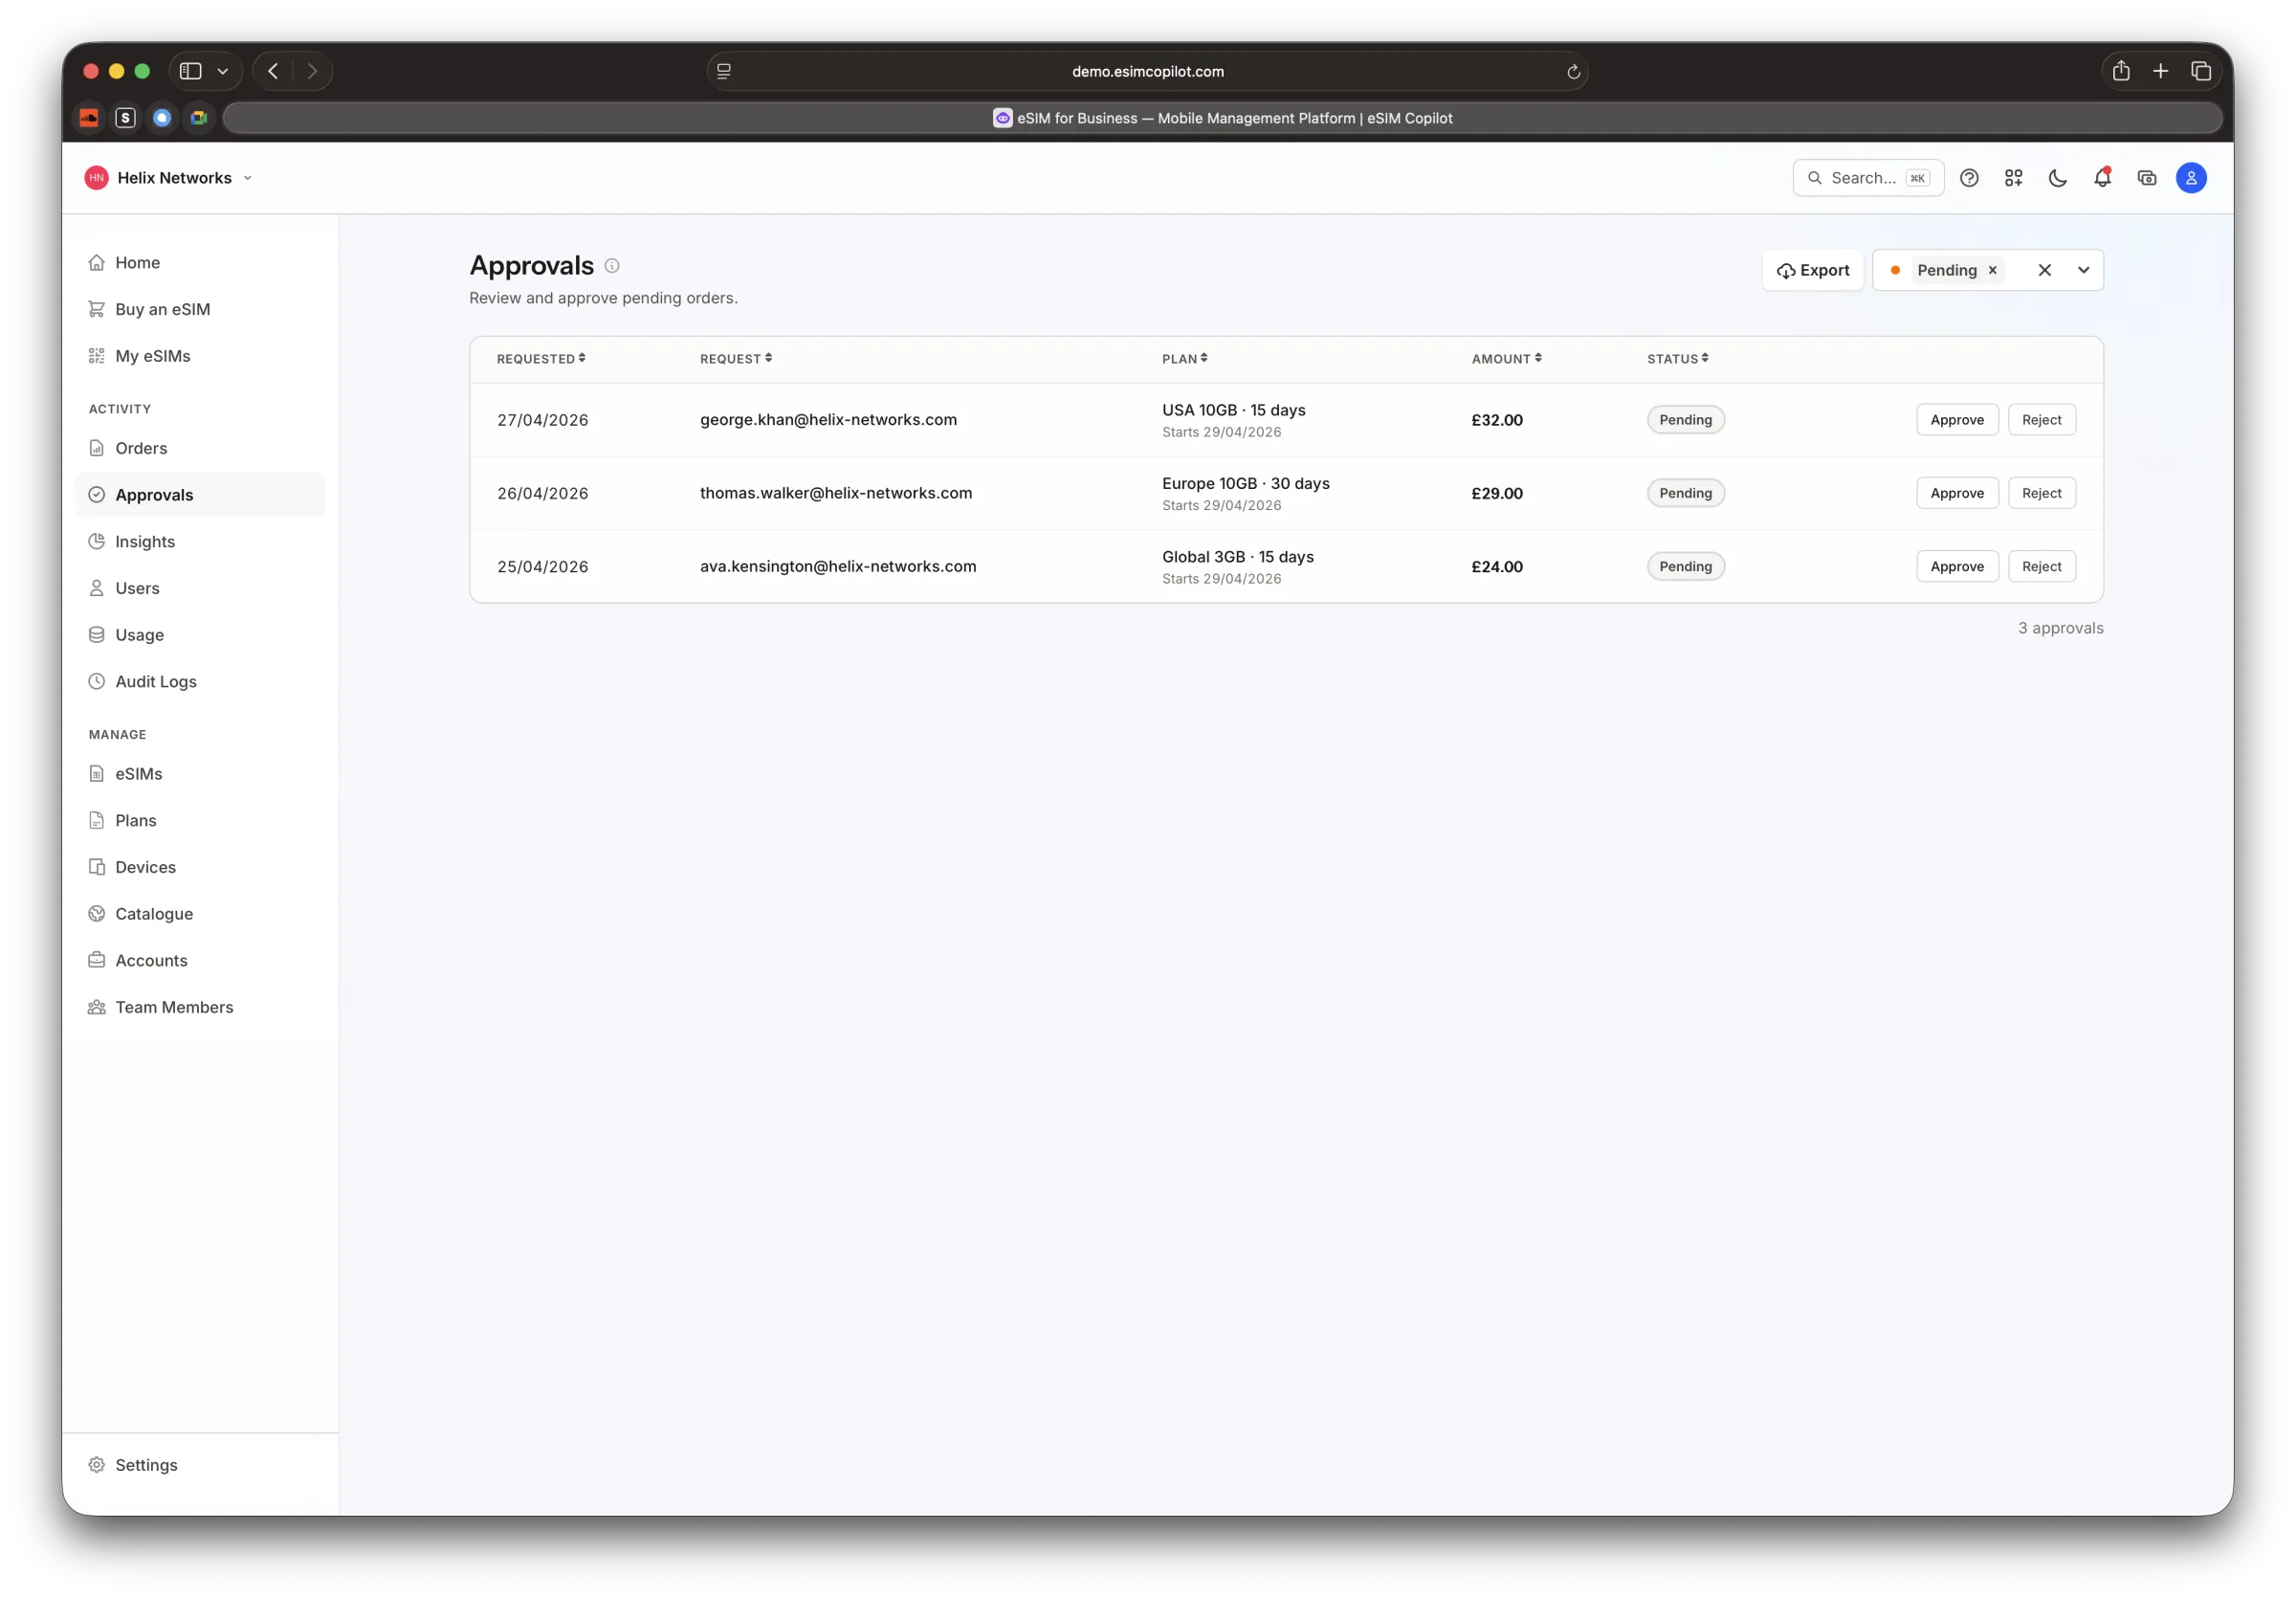Screen dimensions: 2296x1598
Task: Click Pending badge in thomas.walker row
Action: click(x=1685, y=493)
